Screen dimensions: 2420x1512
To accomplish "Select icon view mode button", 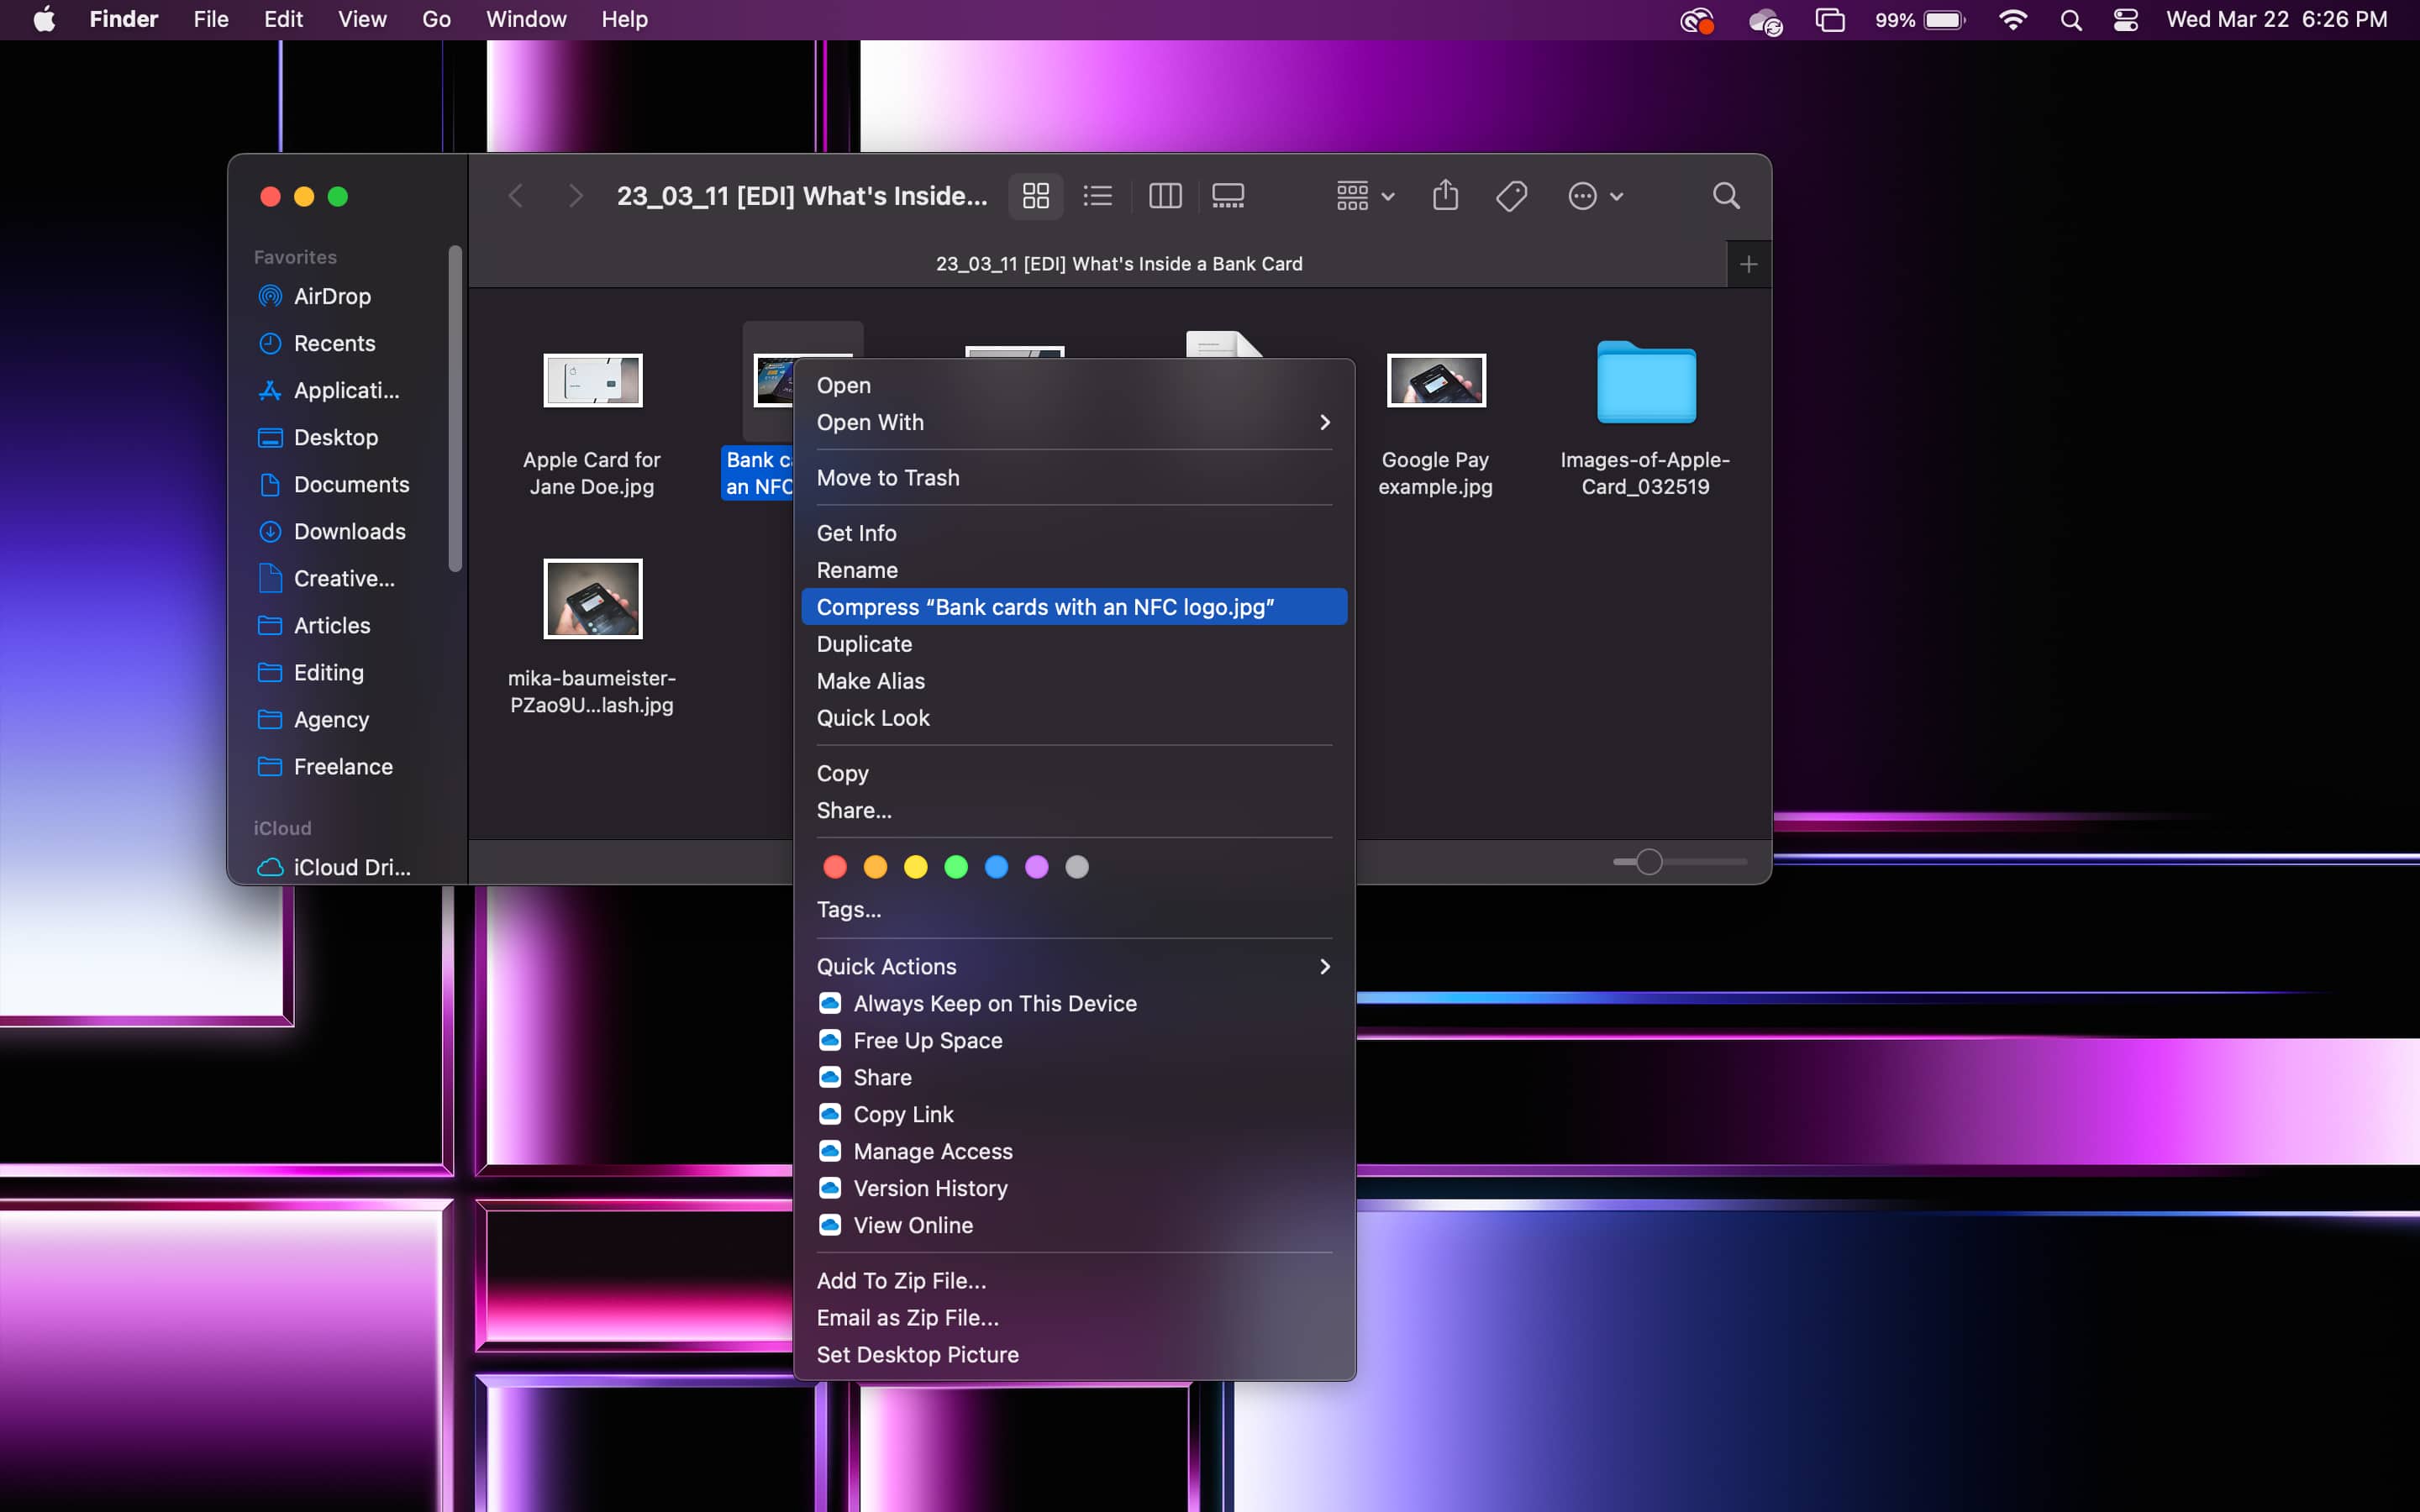I will (1036, 196).
